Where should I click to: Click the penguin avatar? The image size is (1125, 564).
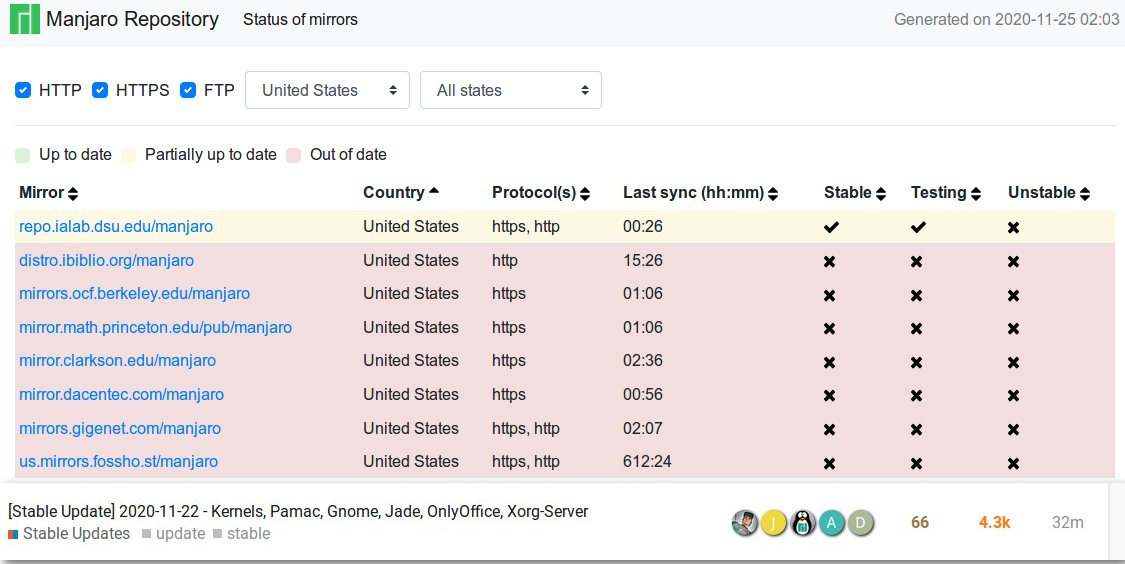tap(803, 523)
